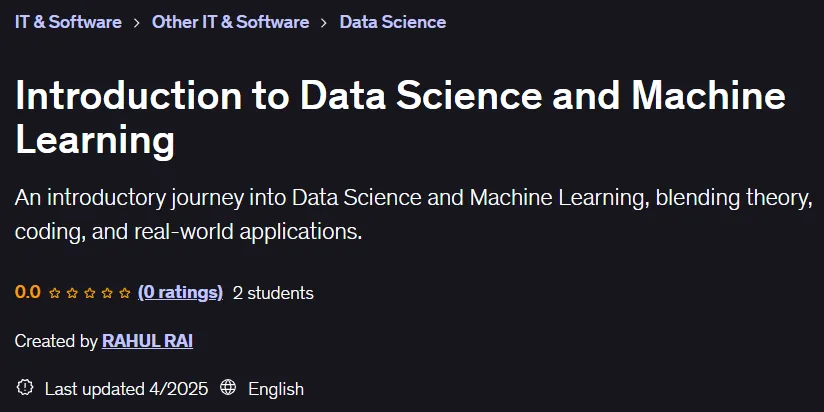Click the English language label
The height and width of the screenshot is (412, 824).
tap(276, 389)
